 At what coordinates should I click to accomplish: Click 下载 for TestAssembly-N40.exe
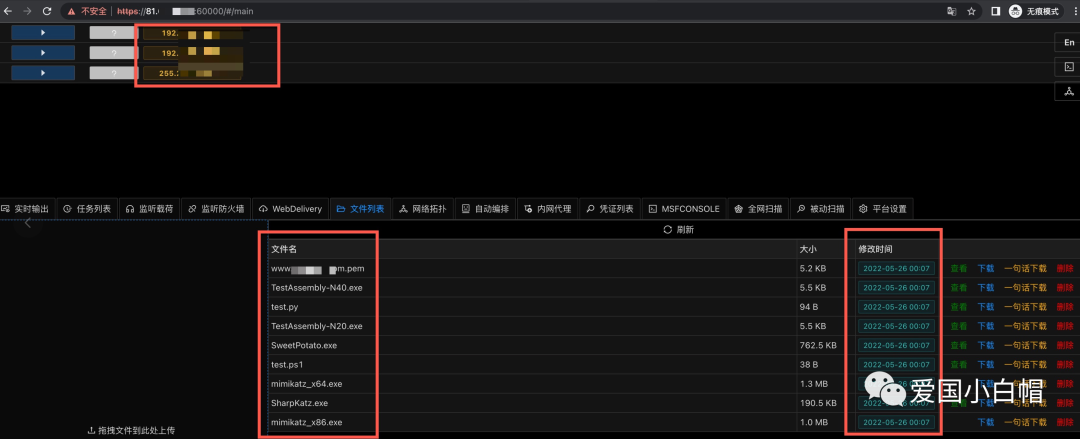pos(986,287)
